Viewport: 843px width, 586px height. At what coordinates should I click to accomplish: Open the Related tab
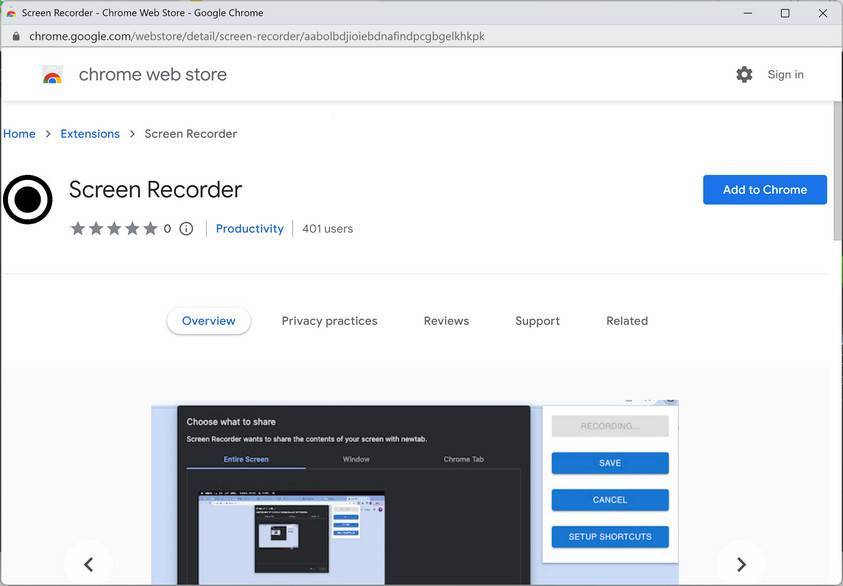627,321
